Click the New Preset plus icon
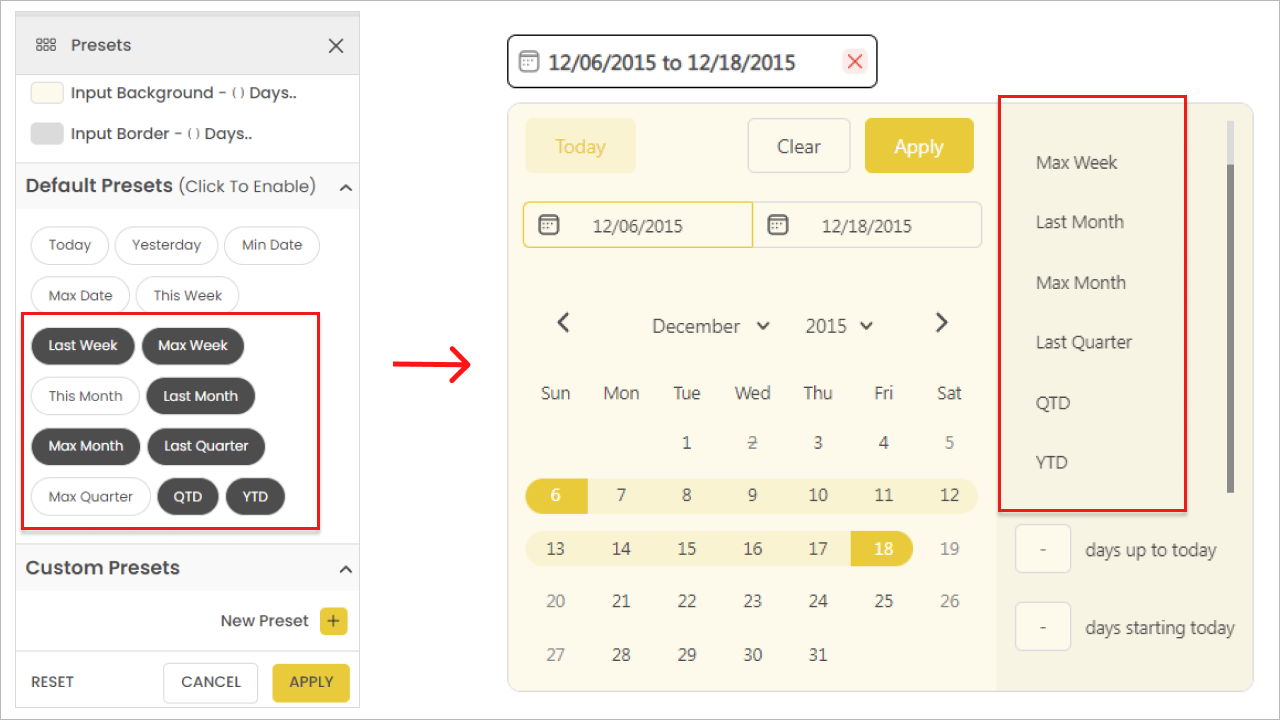 333,621
